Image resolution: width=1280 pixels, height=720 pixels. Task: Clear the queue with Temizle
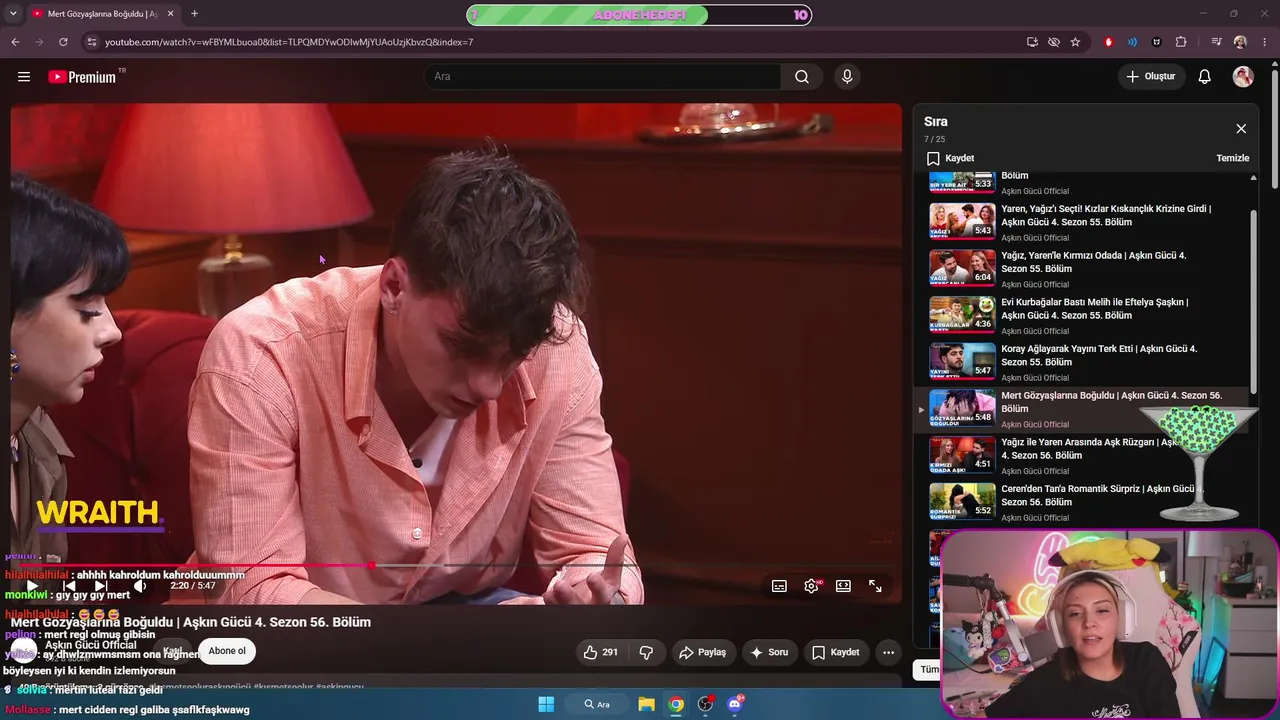1233,158
